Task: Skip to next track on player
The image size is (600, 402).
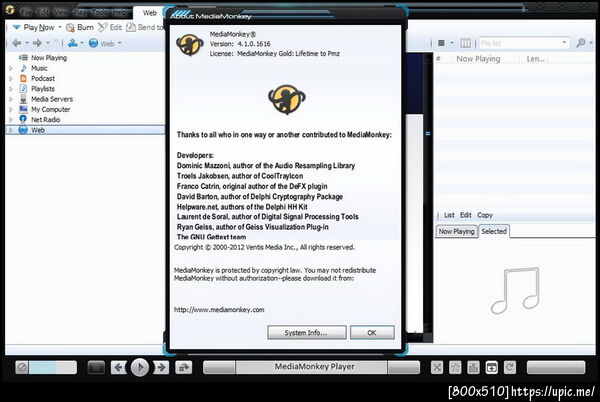Action: coord(161,368)
